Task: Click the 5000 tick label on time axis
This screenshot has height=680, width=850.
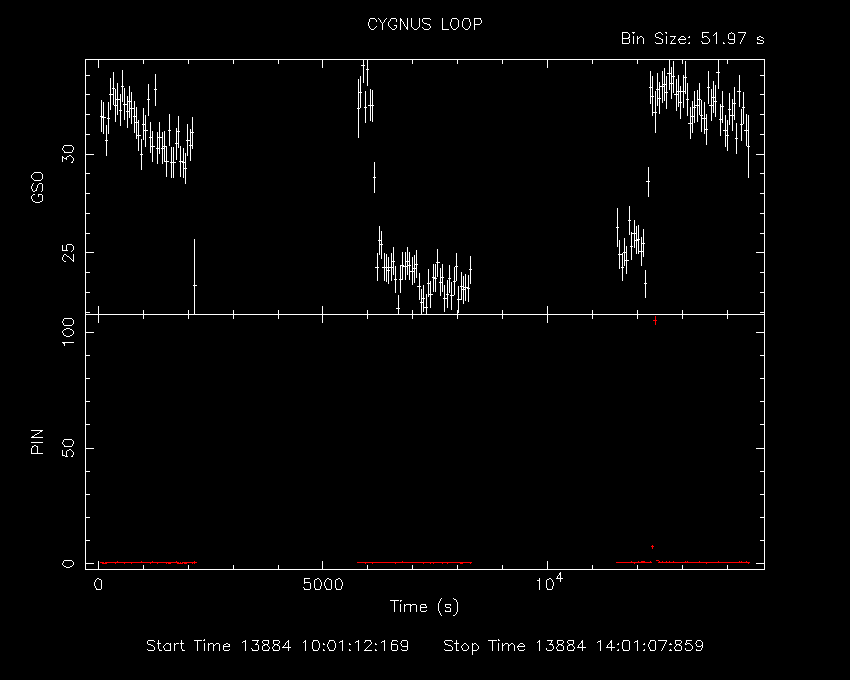Action: click(x=323, y=585)
